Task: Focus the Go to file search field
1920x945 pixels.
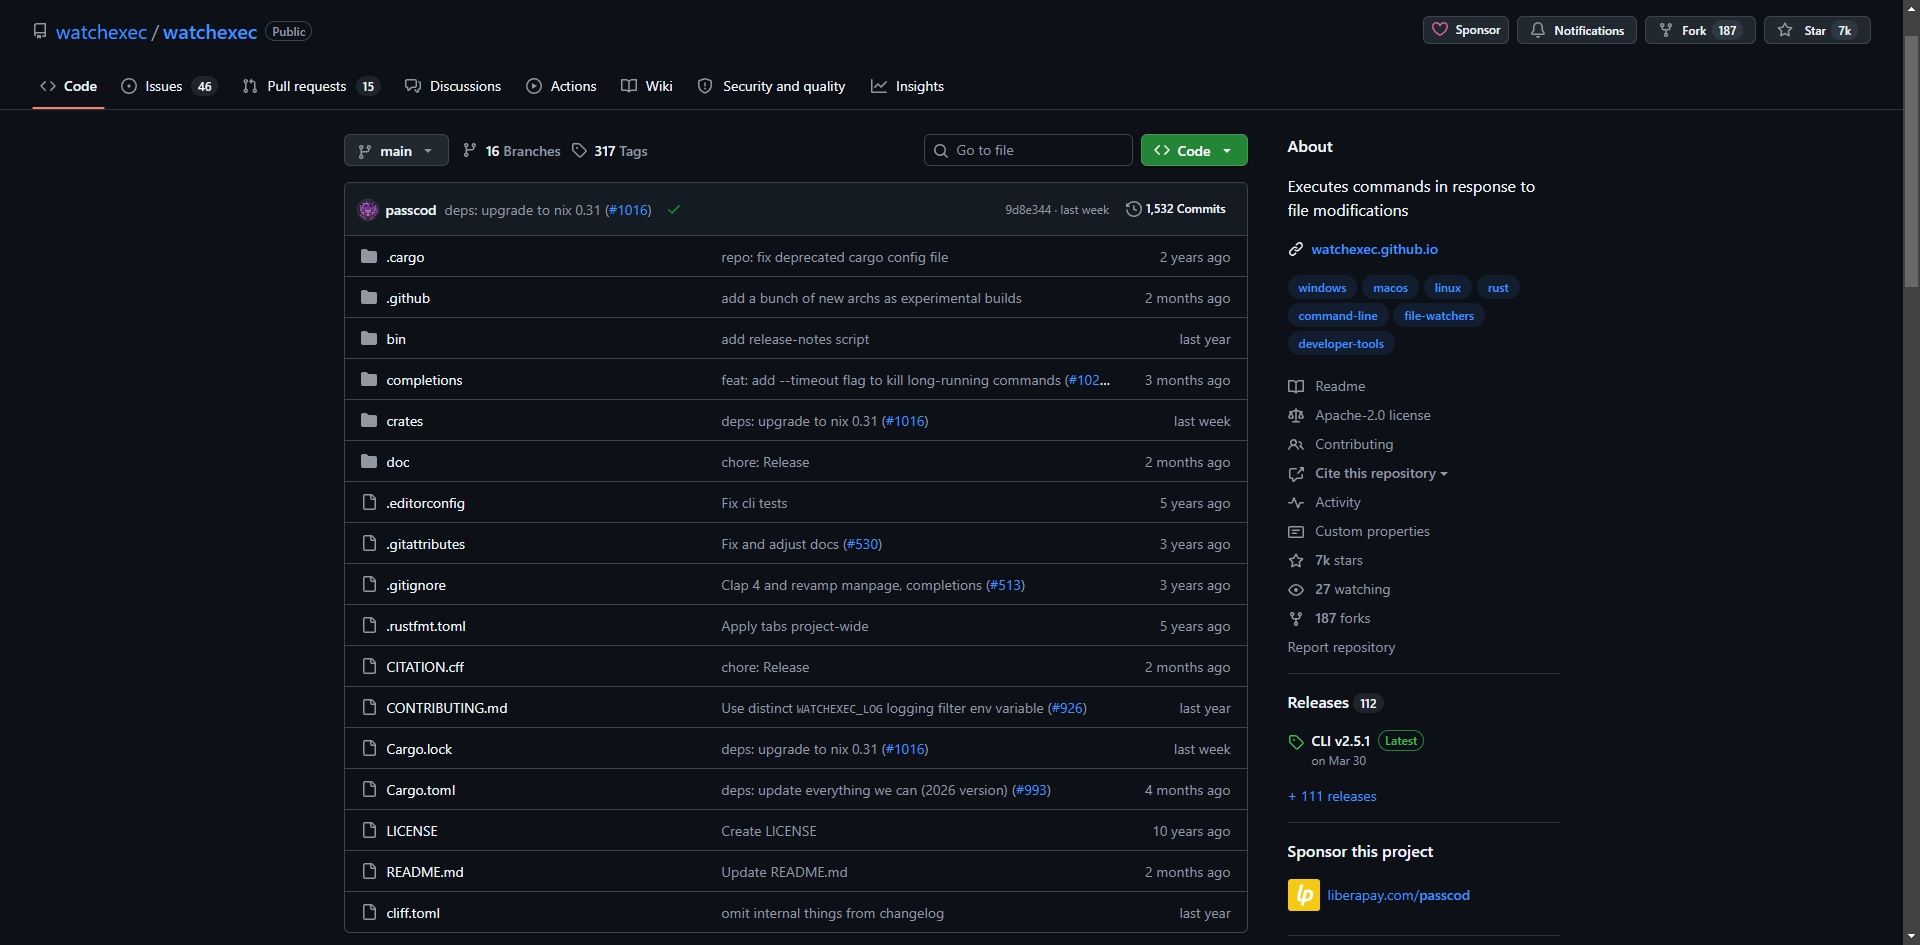Action: coord(1028,150)
